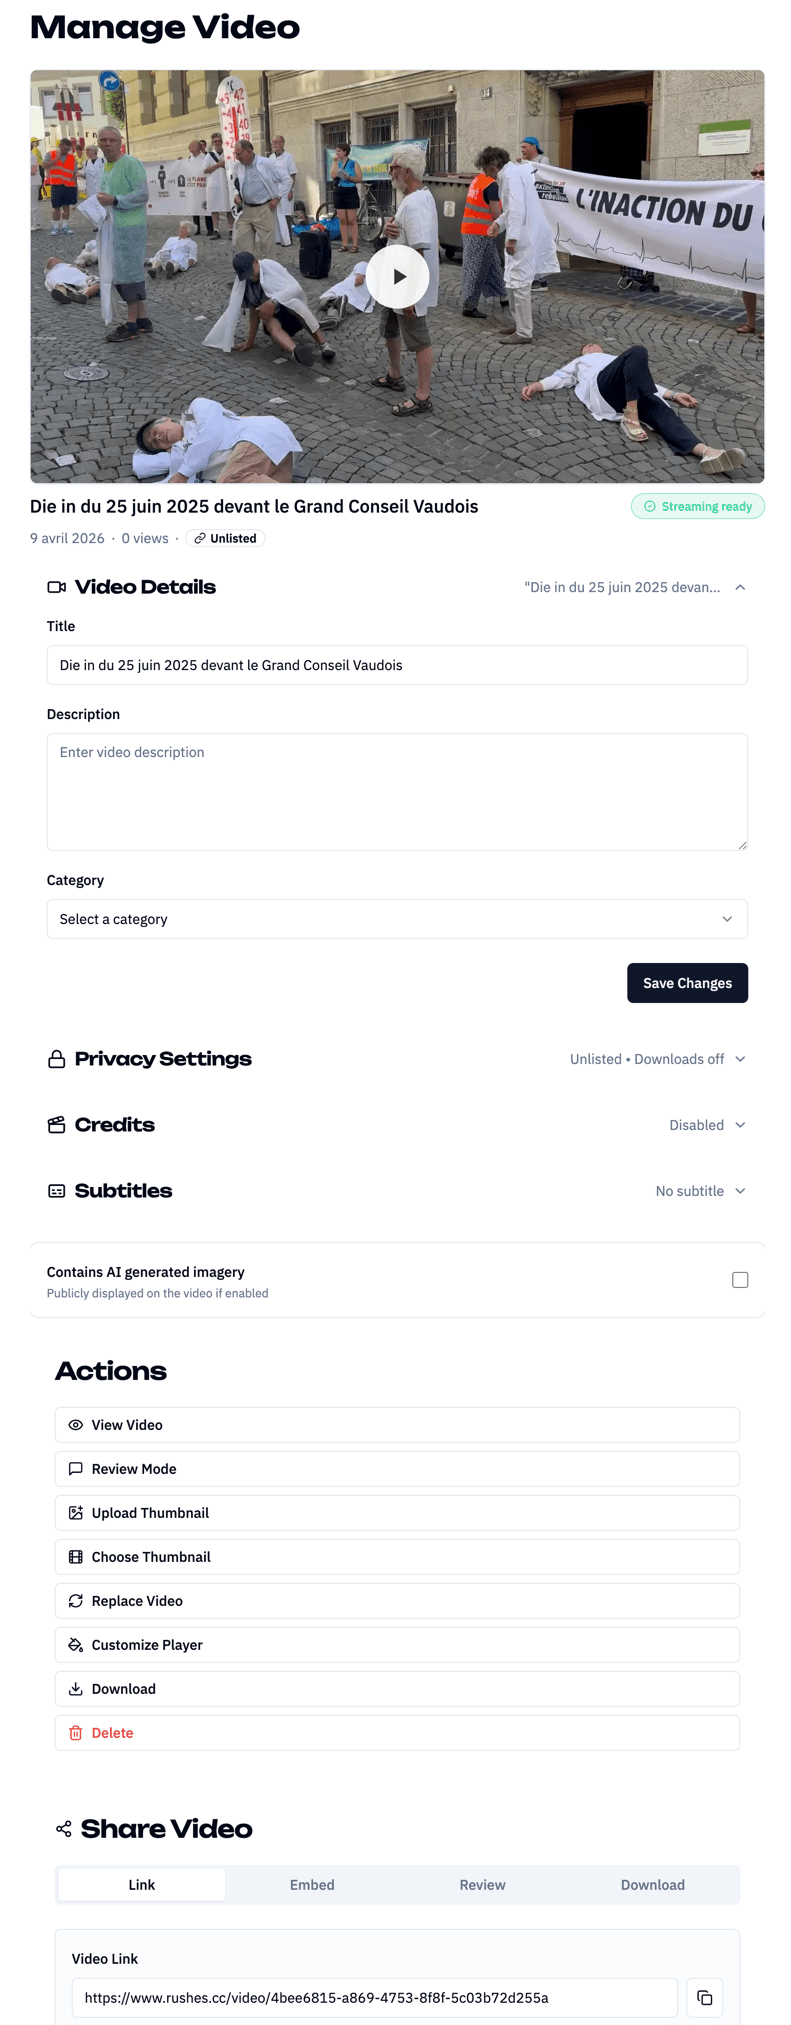This screenshot has height=2025, width=791.
Task: Expand the Credits section chevron
Action: pyautogui.click(x=740, y=1125)
